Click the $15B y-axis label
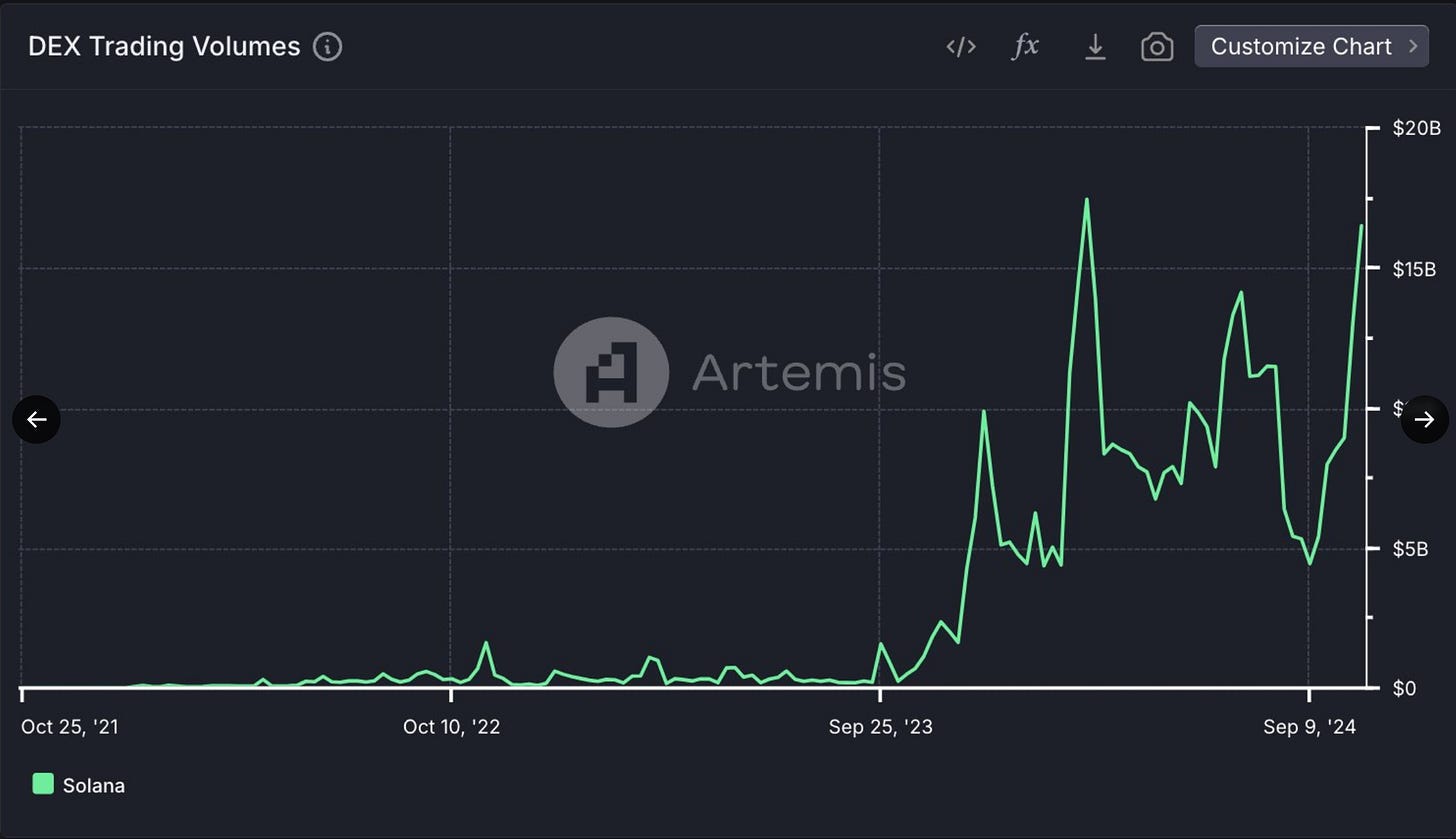The width and height of the screenshot is (1456, 839). [x=1414, y=269]
